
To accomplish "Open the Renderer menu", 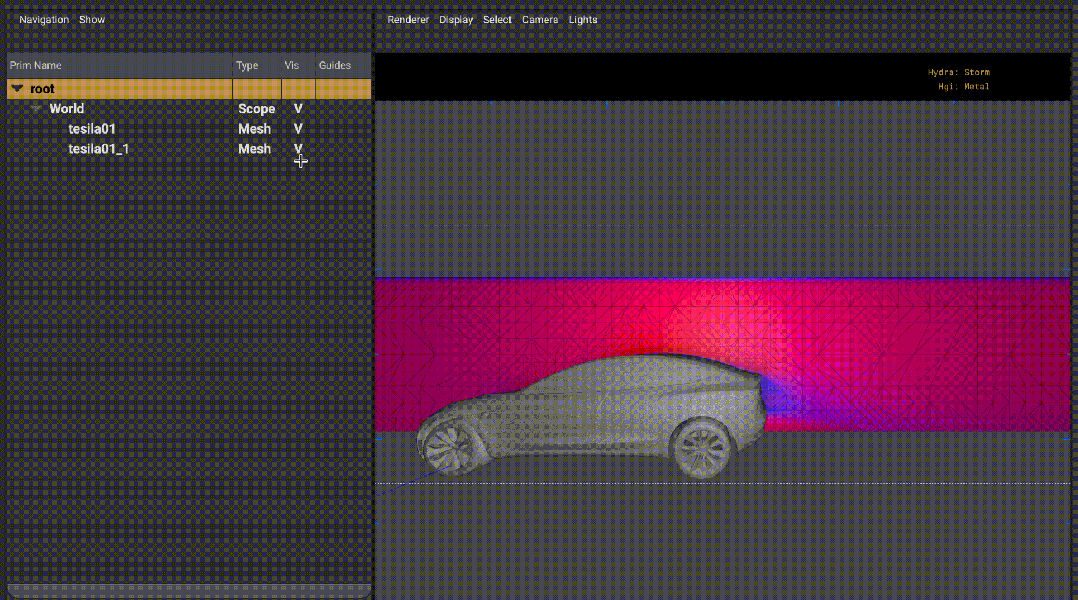I will coord(408,20).
